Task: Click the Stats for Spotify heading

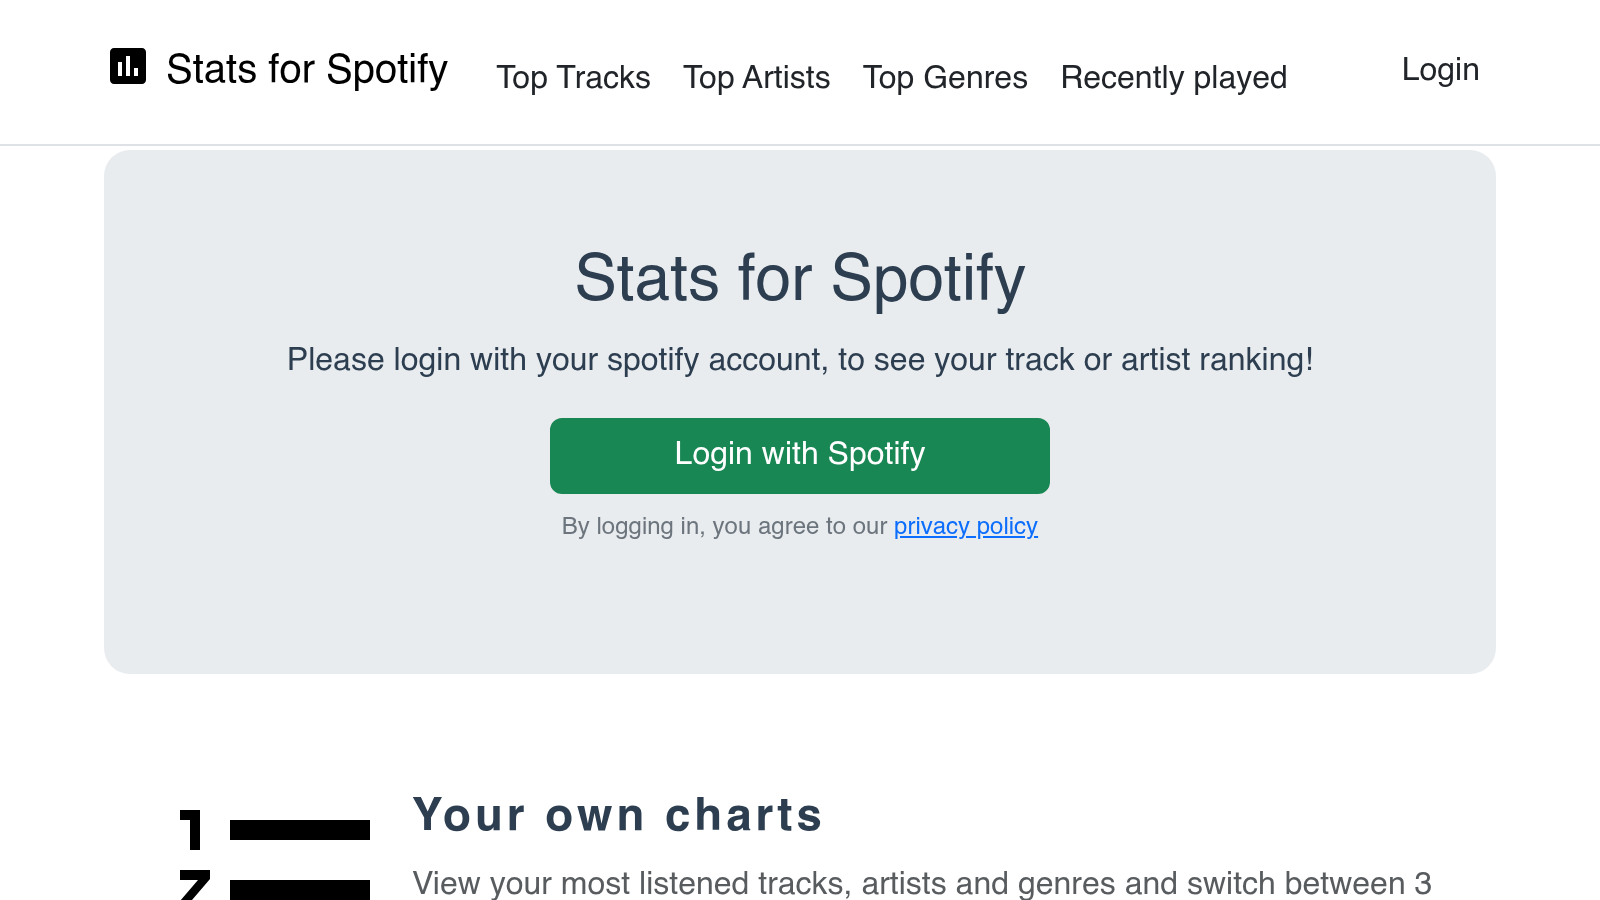Action: [800, 280]
